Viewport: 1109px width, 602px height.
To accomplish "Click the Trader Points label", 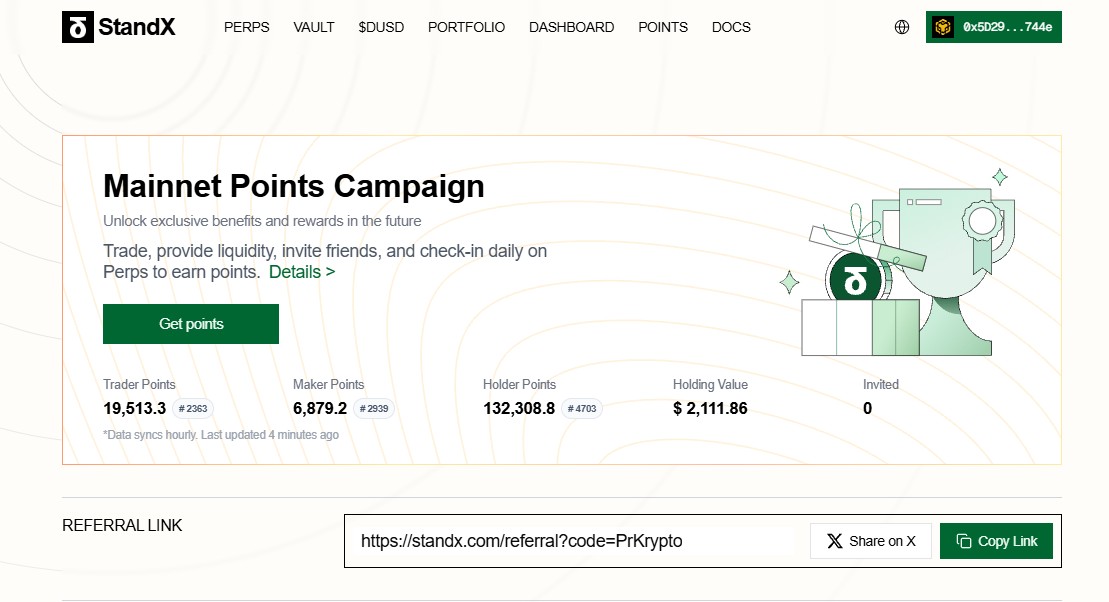I will (139, 384).
